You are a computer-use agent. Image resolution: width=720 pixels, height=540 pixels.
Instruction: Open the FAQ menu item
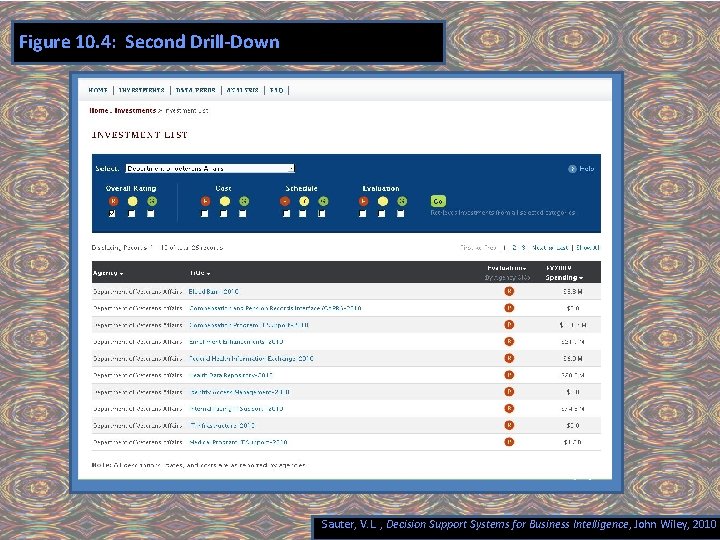[x=276, y=90]
